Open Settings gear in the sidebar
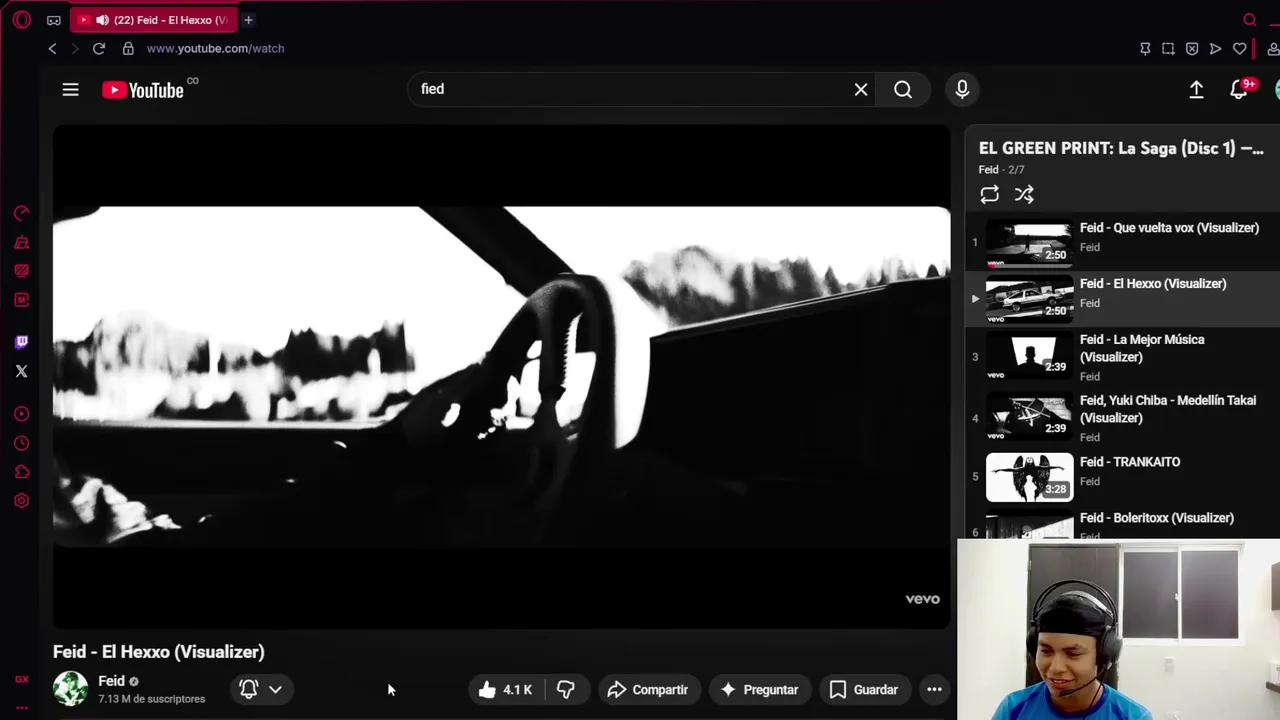This screenshot has width=1280, height=720. coord(21,501)
